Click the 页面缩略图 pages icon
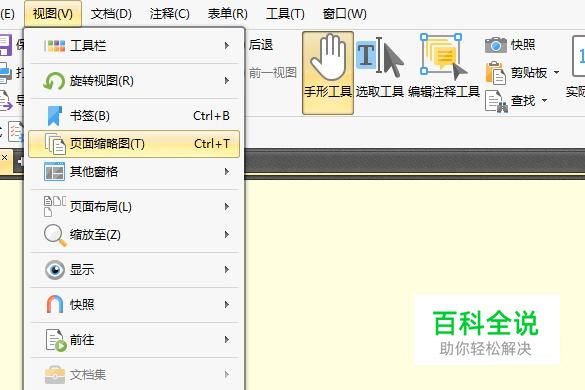The width and height of the screenshot is (585, 390). pos(55,144)
